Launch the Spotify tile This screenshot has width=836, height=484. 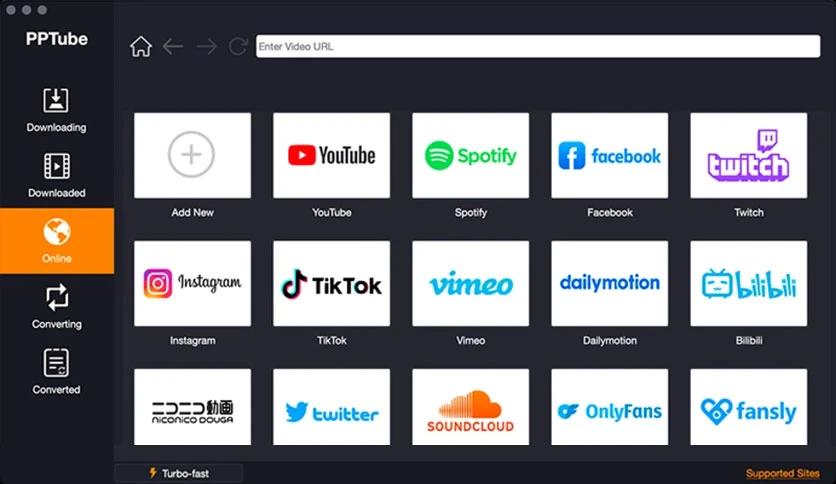[x=470, y=156]
